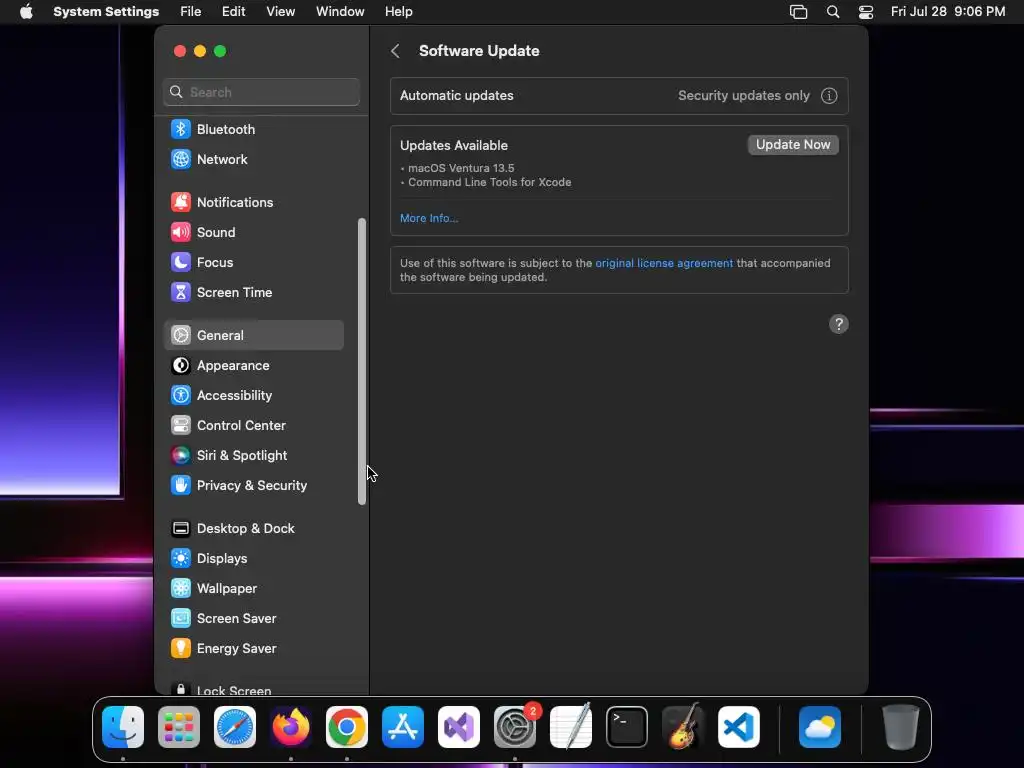The width and height of the screenshot is (1024, 768).
Task: Open TextEdit from the Dock
Action: tap(571, 727)
